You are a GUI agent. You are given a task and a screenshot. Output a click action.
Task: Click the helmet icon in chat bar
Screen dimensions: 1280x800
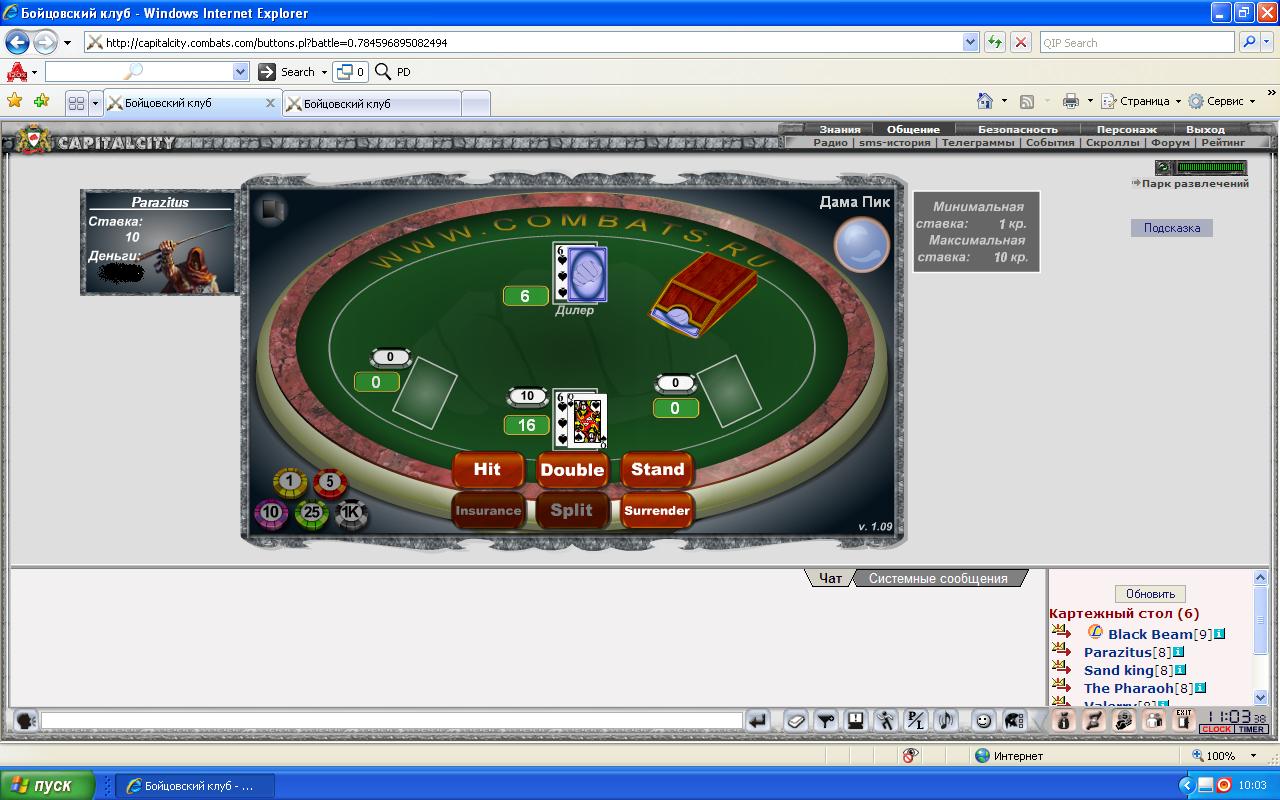1013,720
